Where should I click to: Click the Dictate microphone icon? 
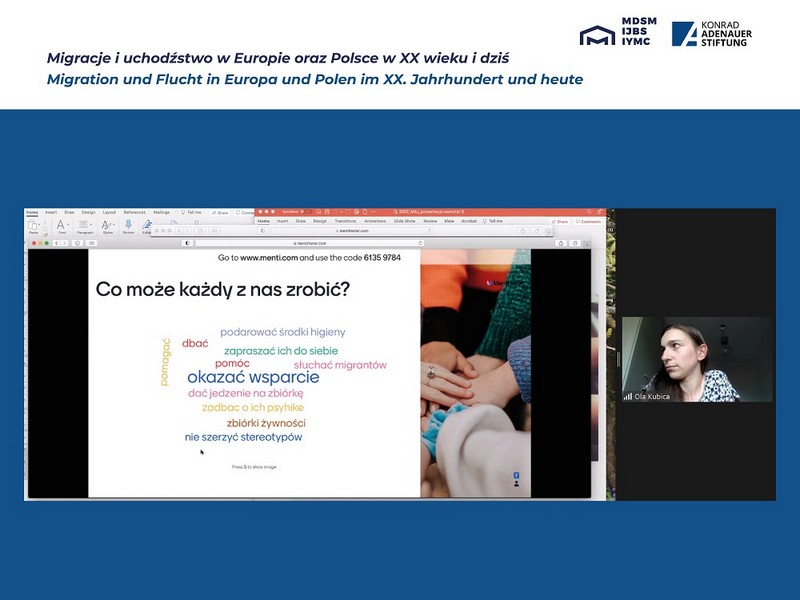128,227
